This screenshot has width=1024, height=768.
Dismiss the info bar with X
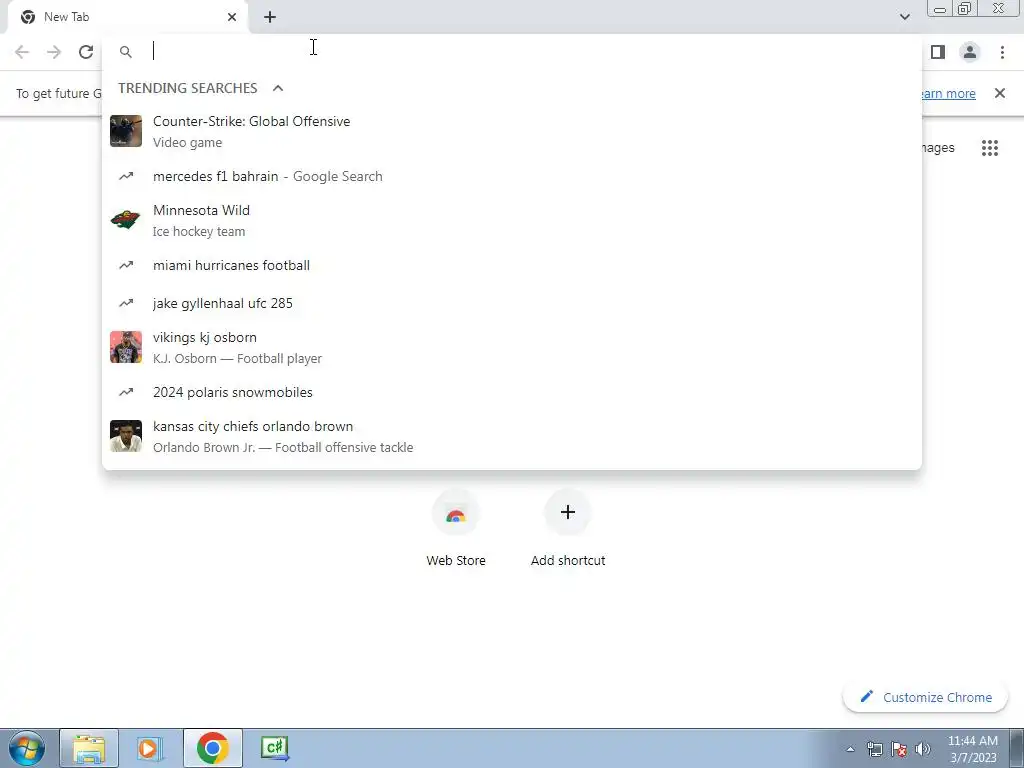(1000, 93)
